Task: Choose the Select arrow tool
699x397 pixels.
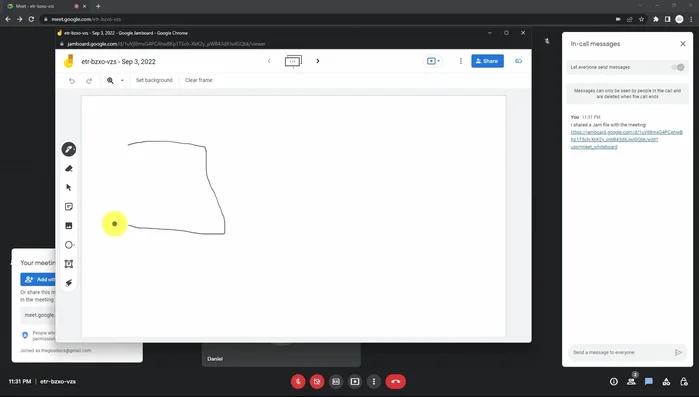Action: tap(69, 188)
